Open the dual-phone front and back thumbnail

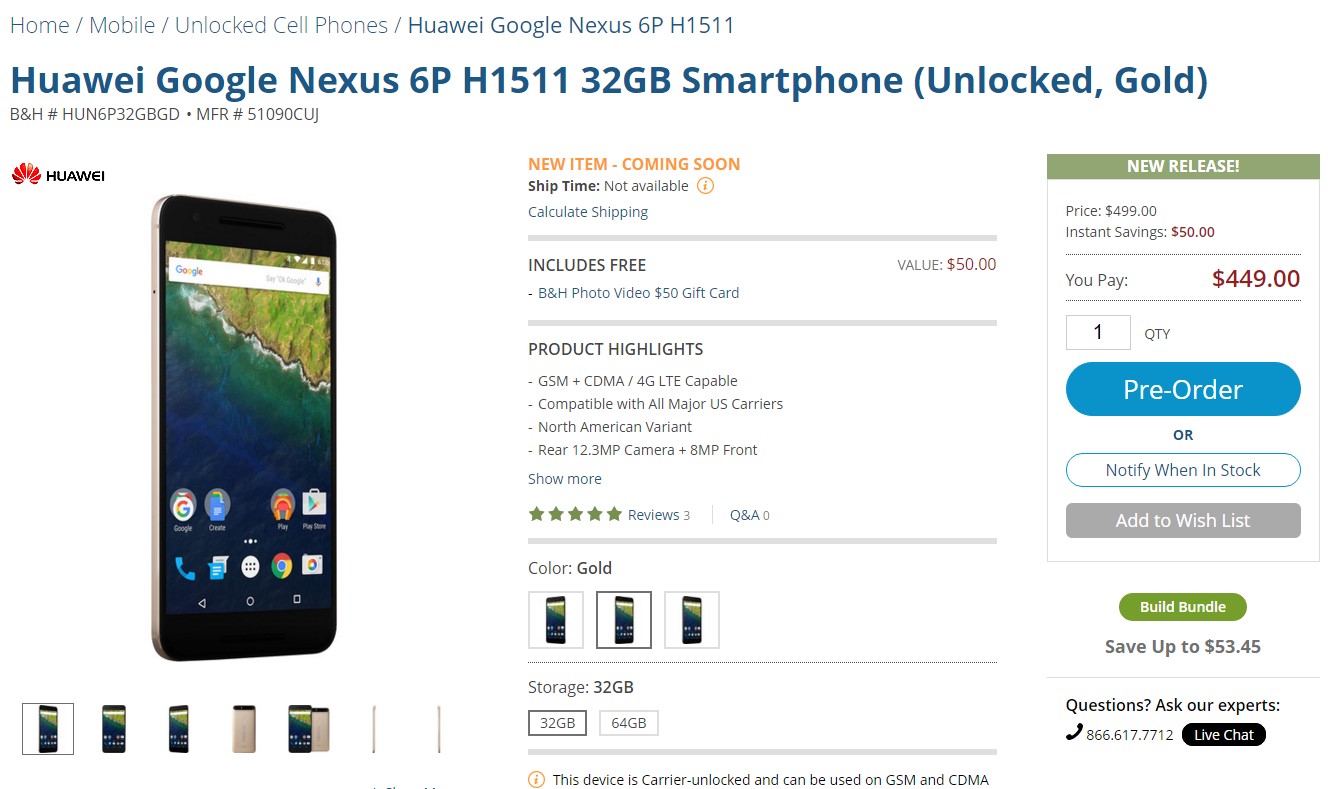tap(309, 729)
